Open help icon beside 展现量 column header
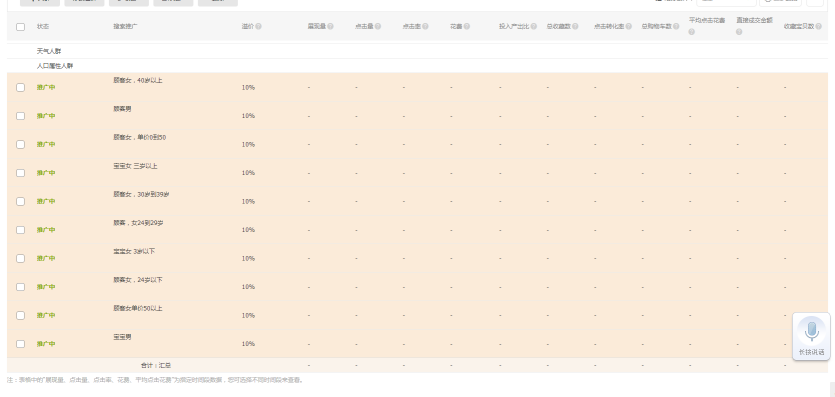 (330, 27)
